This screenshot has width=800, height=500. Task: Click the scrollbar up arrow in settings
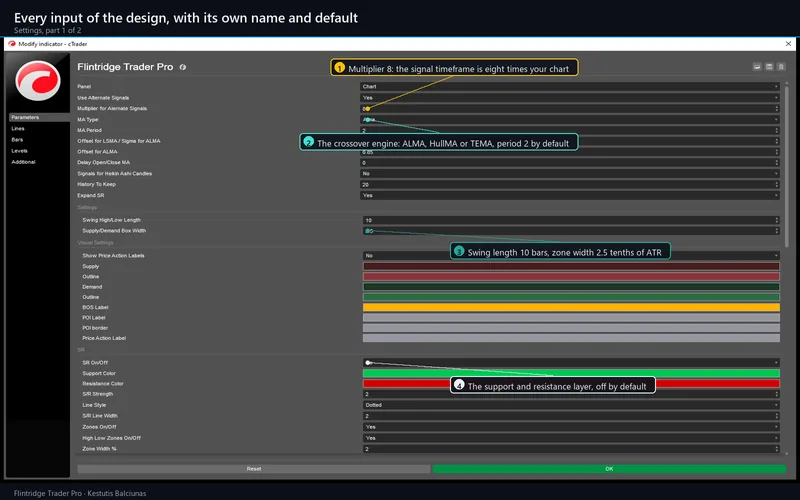786,83
